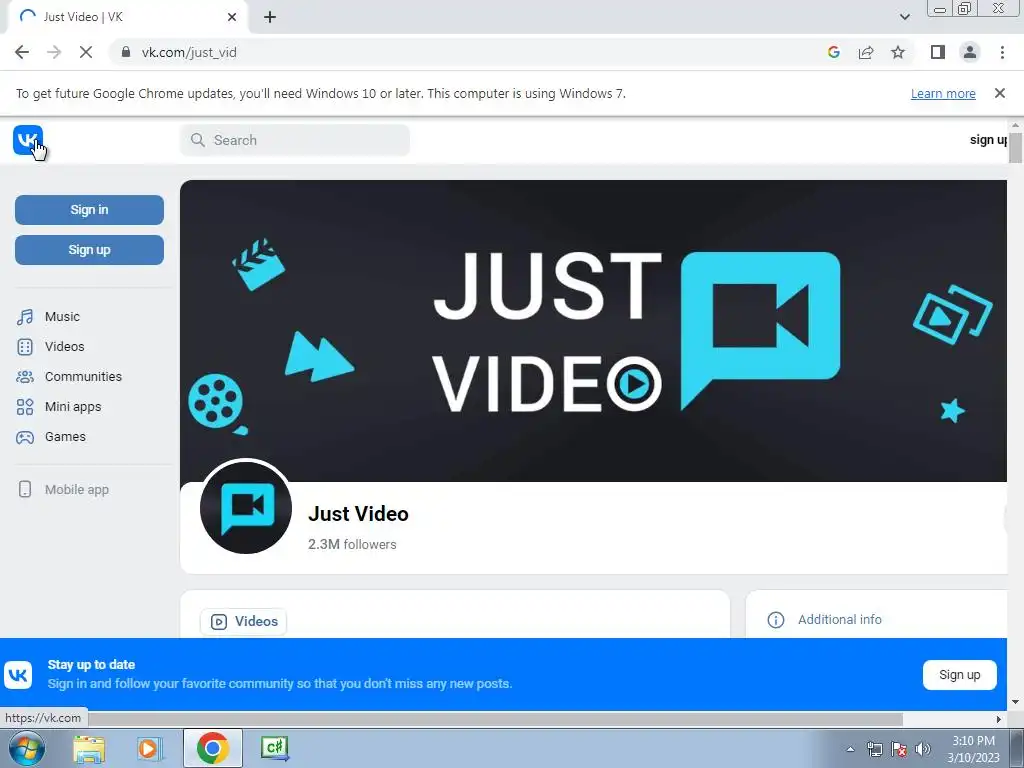The width and height of the screenshot is (1024, 768).
Task: Click the blue Sign in button
Action: (x=89, y=210)
